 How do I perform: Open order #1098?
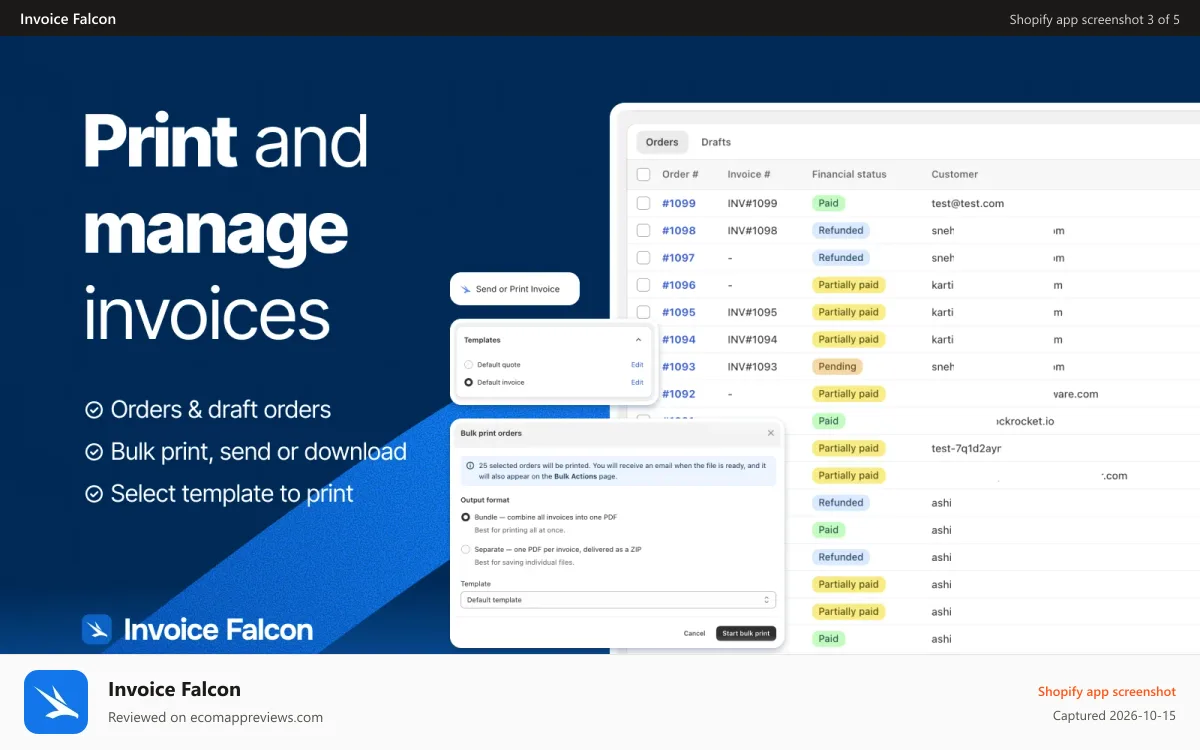(679, 230)
